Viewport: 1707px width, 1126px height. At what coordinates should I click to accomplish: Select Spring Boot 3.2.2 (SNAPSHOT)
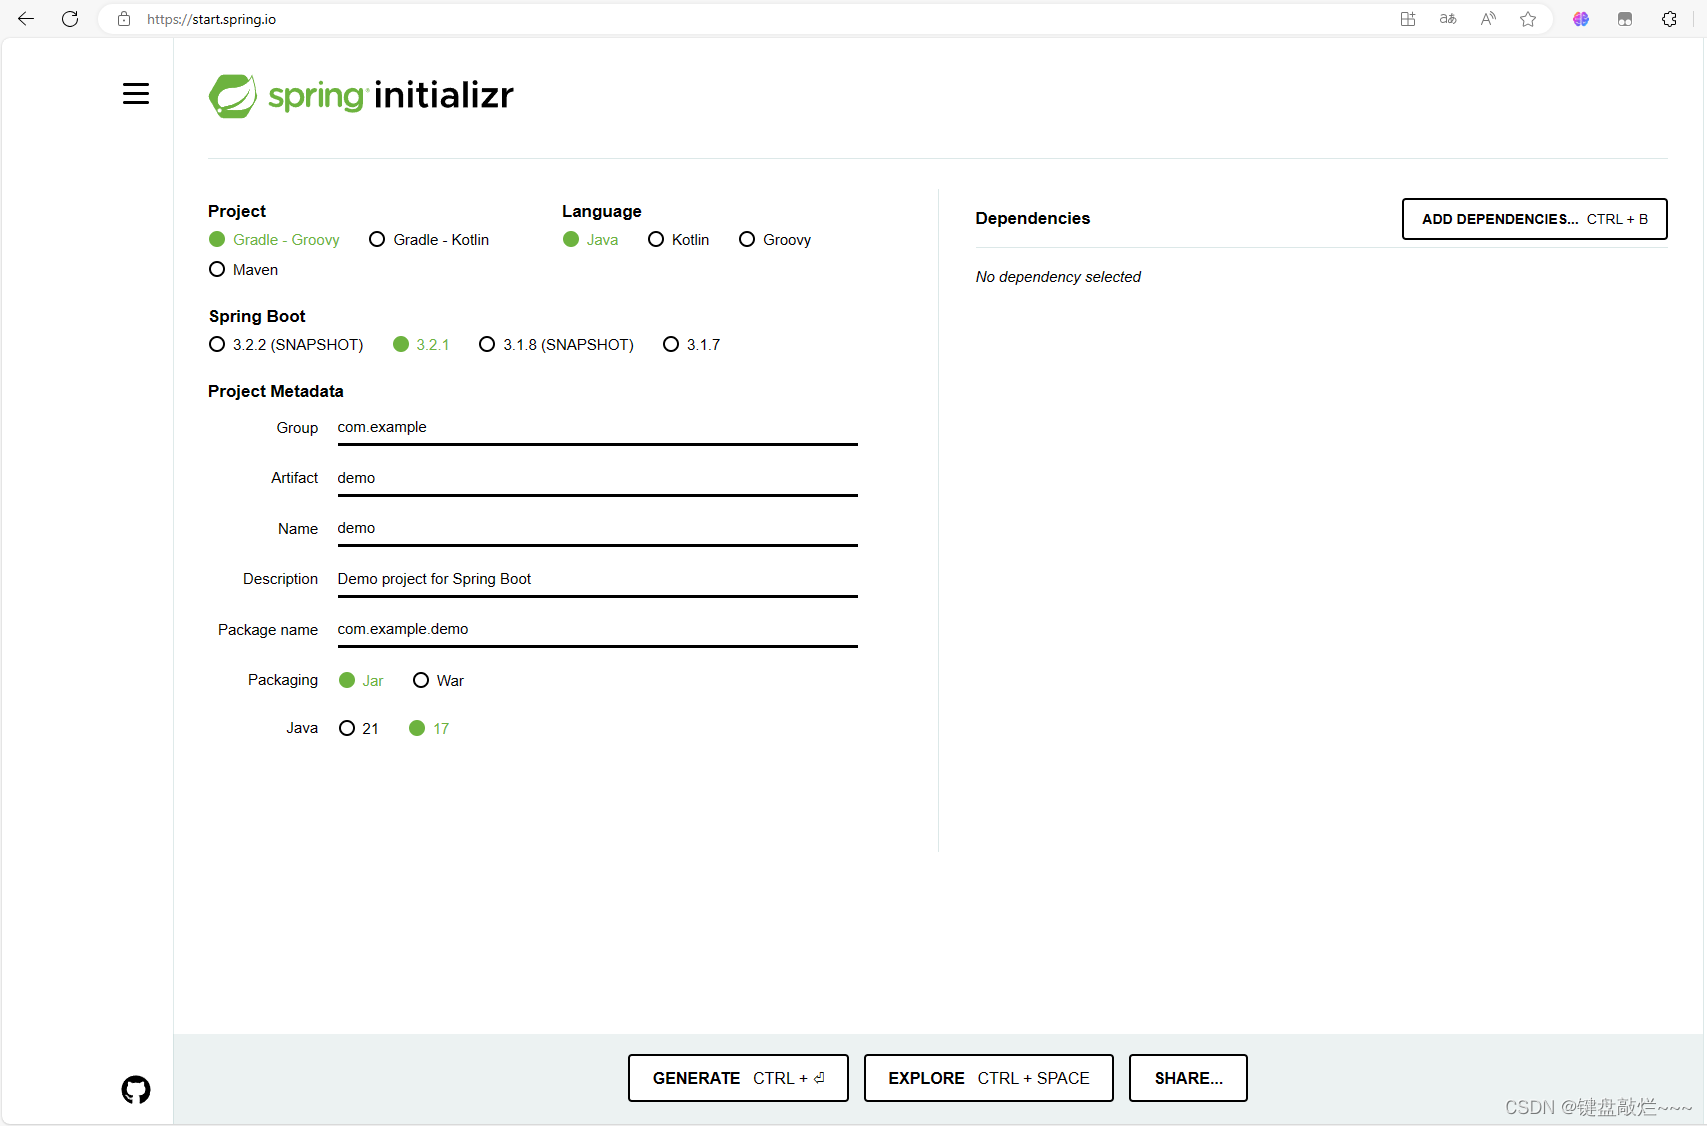(x=286, y=345)
